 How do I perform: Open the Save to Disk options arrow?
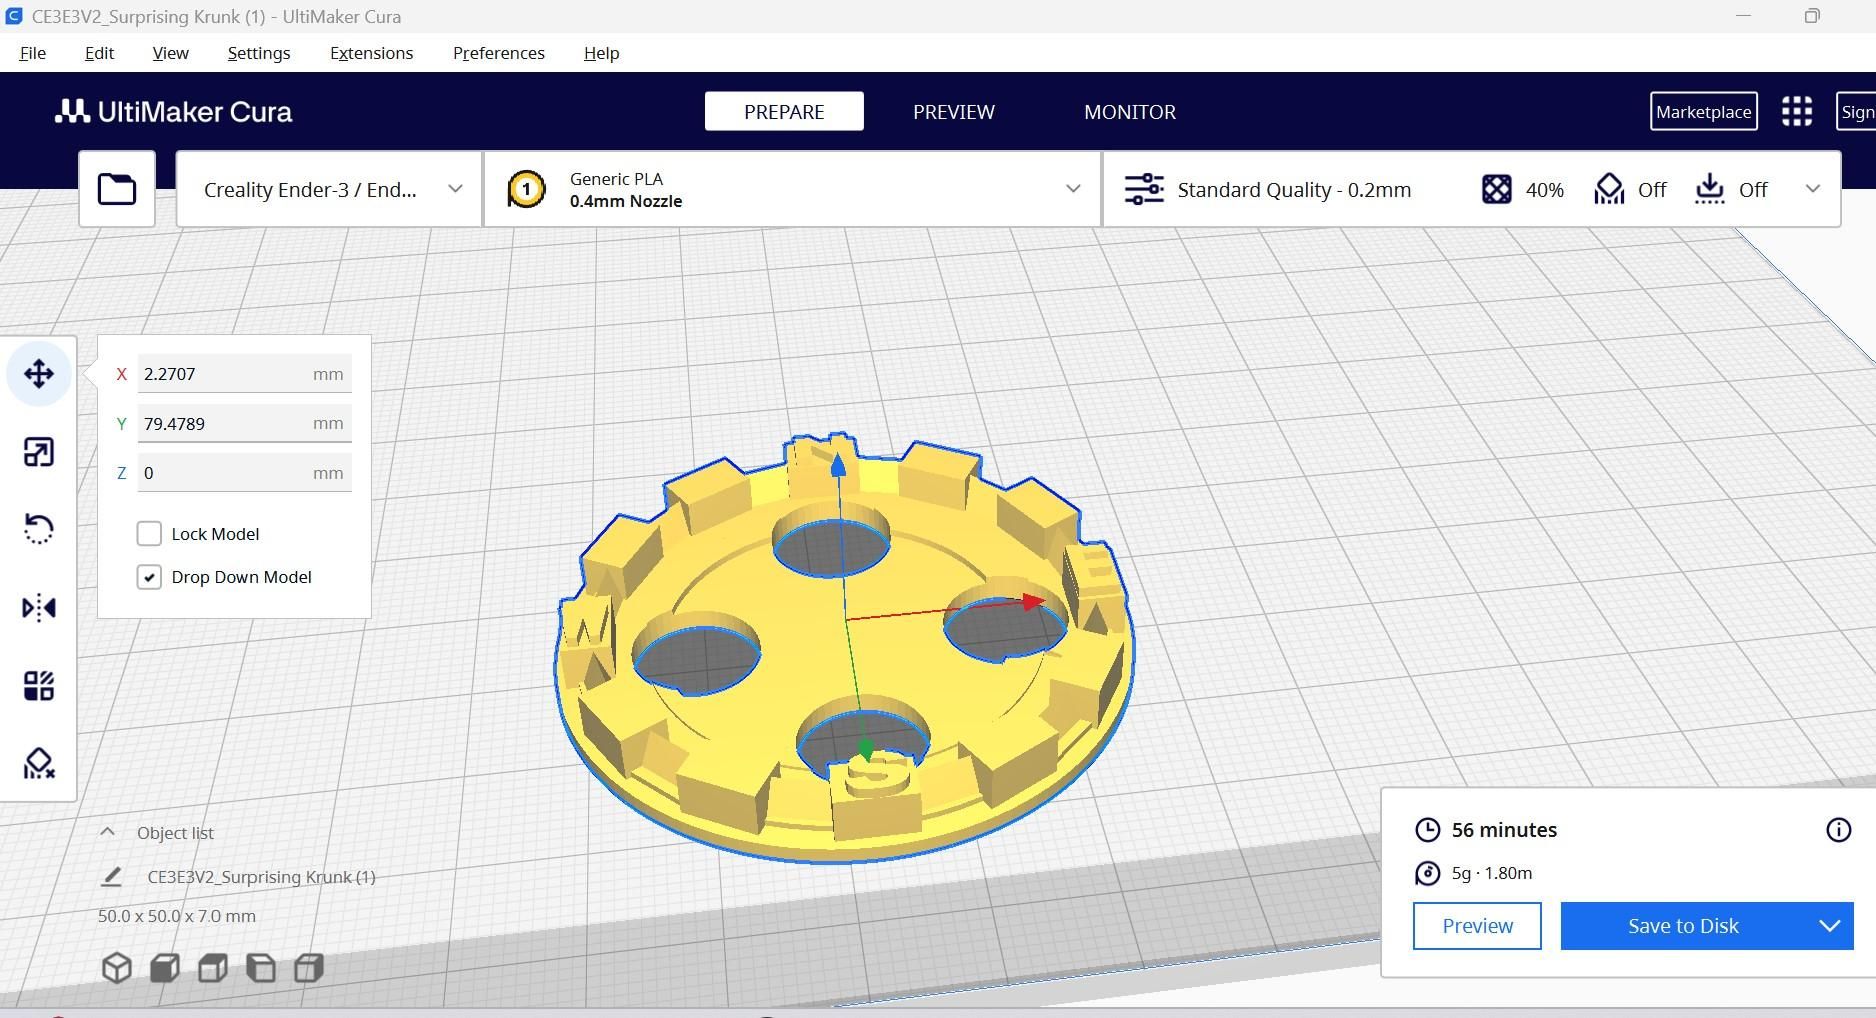click(1830, 926)
